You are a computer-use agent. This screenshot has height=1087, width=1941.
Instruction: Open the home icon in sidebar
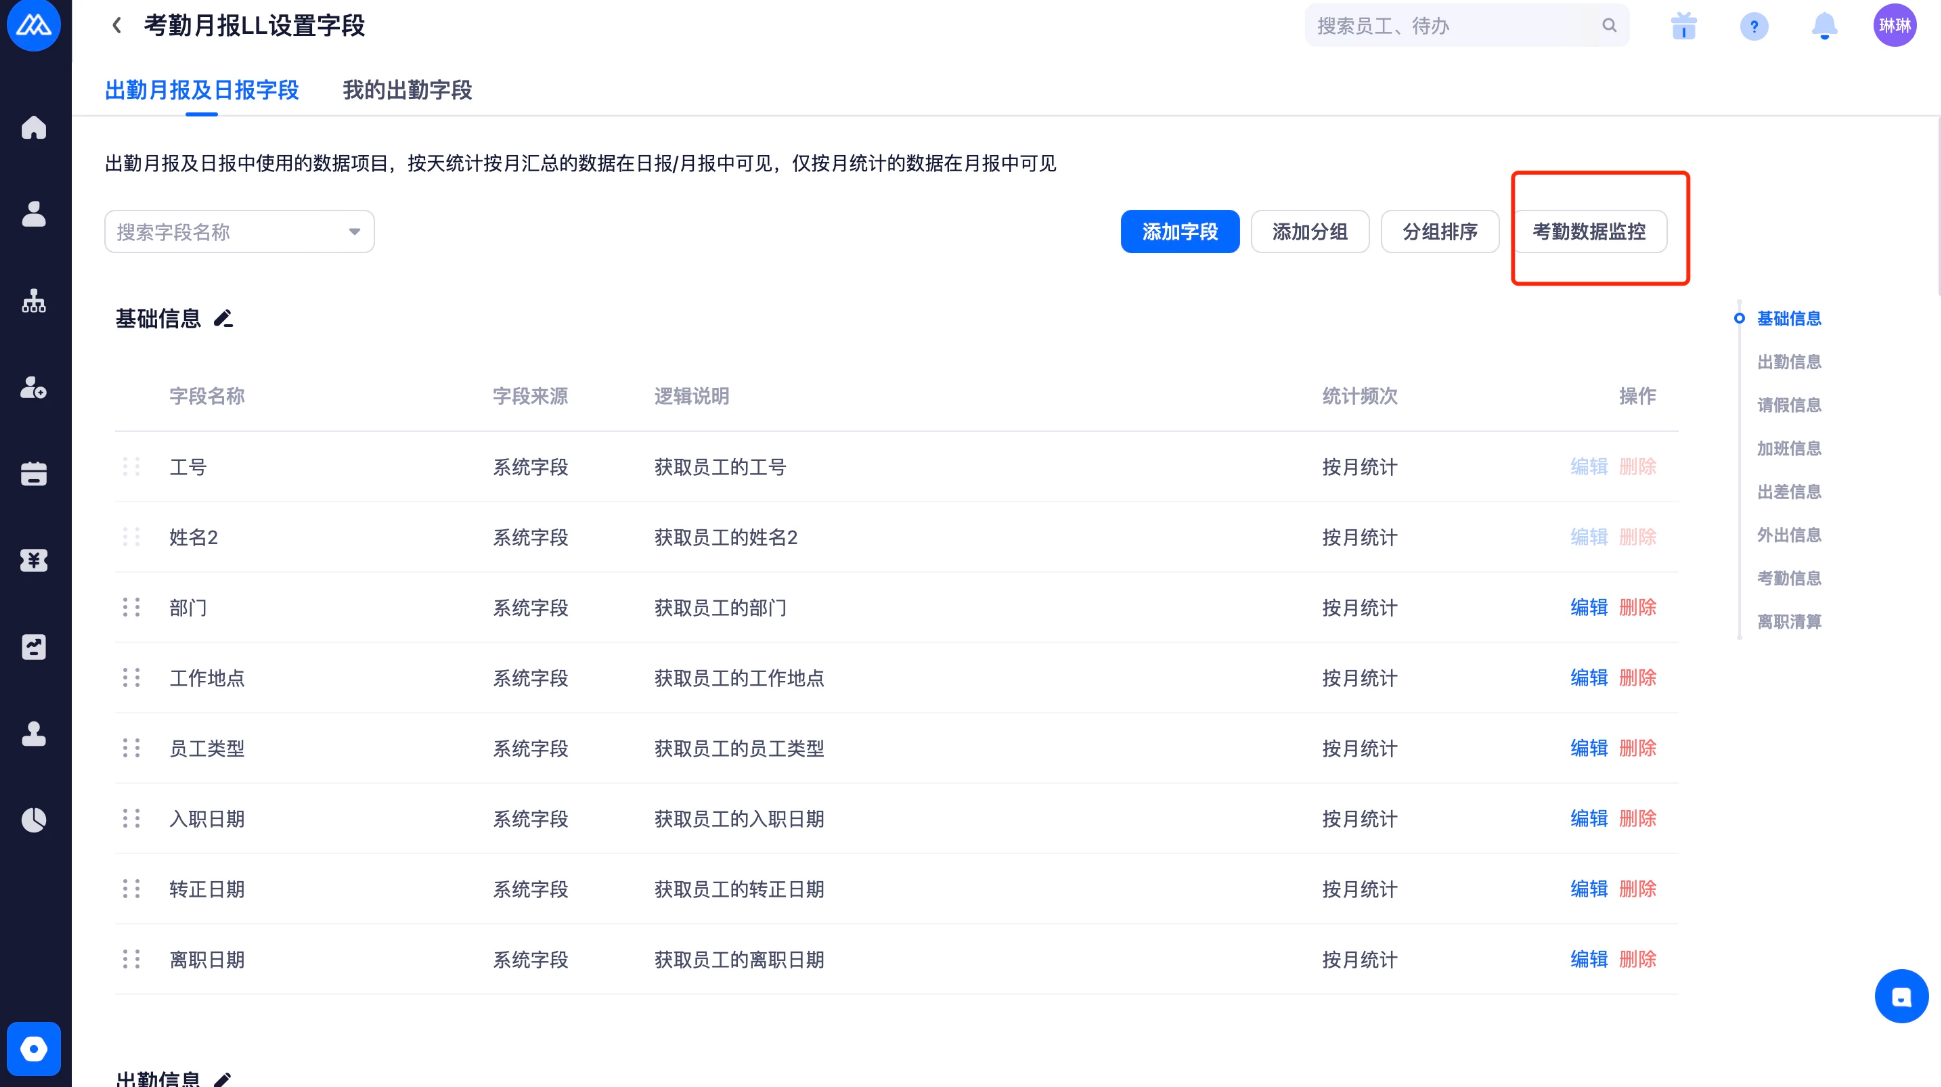(x=34, y=128)
